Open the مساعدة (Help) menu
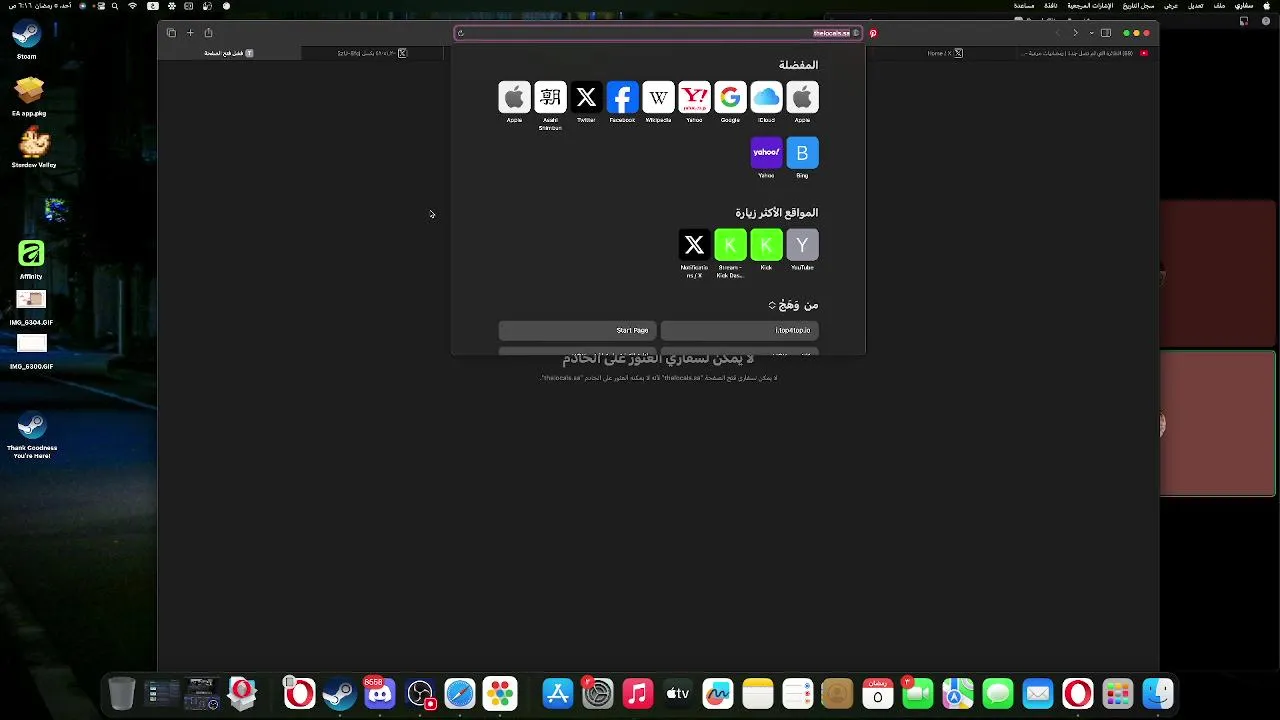The width and height of the screenshot is (1280, 720). coord(1024,6)
